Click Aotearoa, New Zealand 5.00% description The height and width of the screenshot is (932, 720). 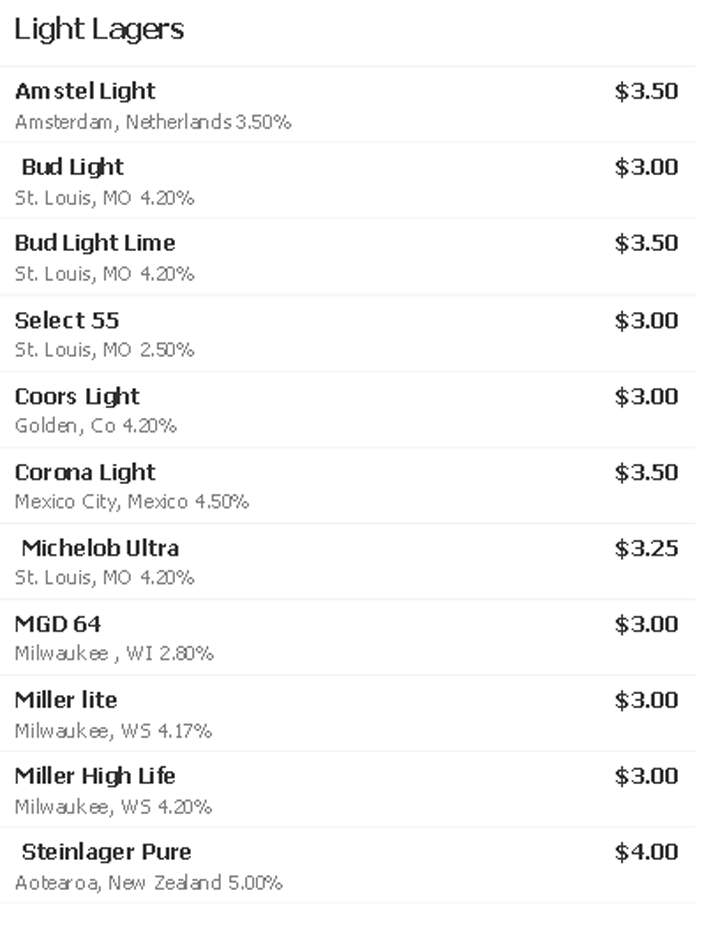pyautogui.click(x=149, y=883)
